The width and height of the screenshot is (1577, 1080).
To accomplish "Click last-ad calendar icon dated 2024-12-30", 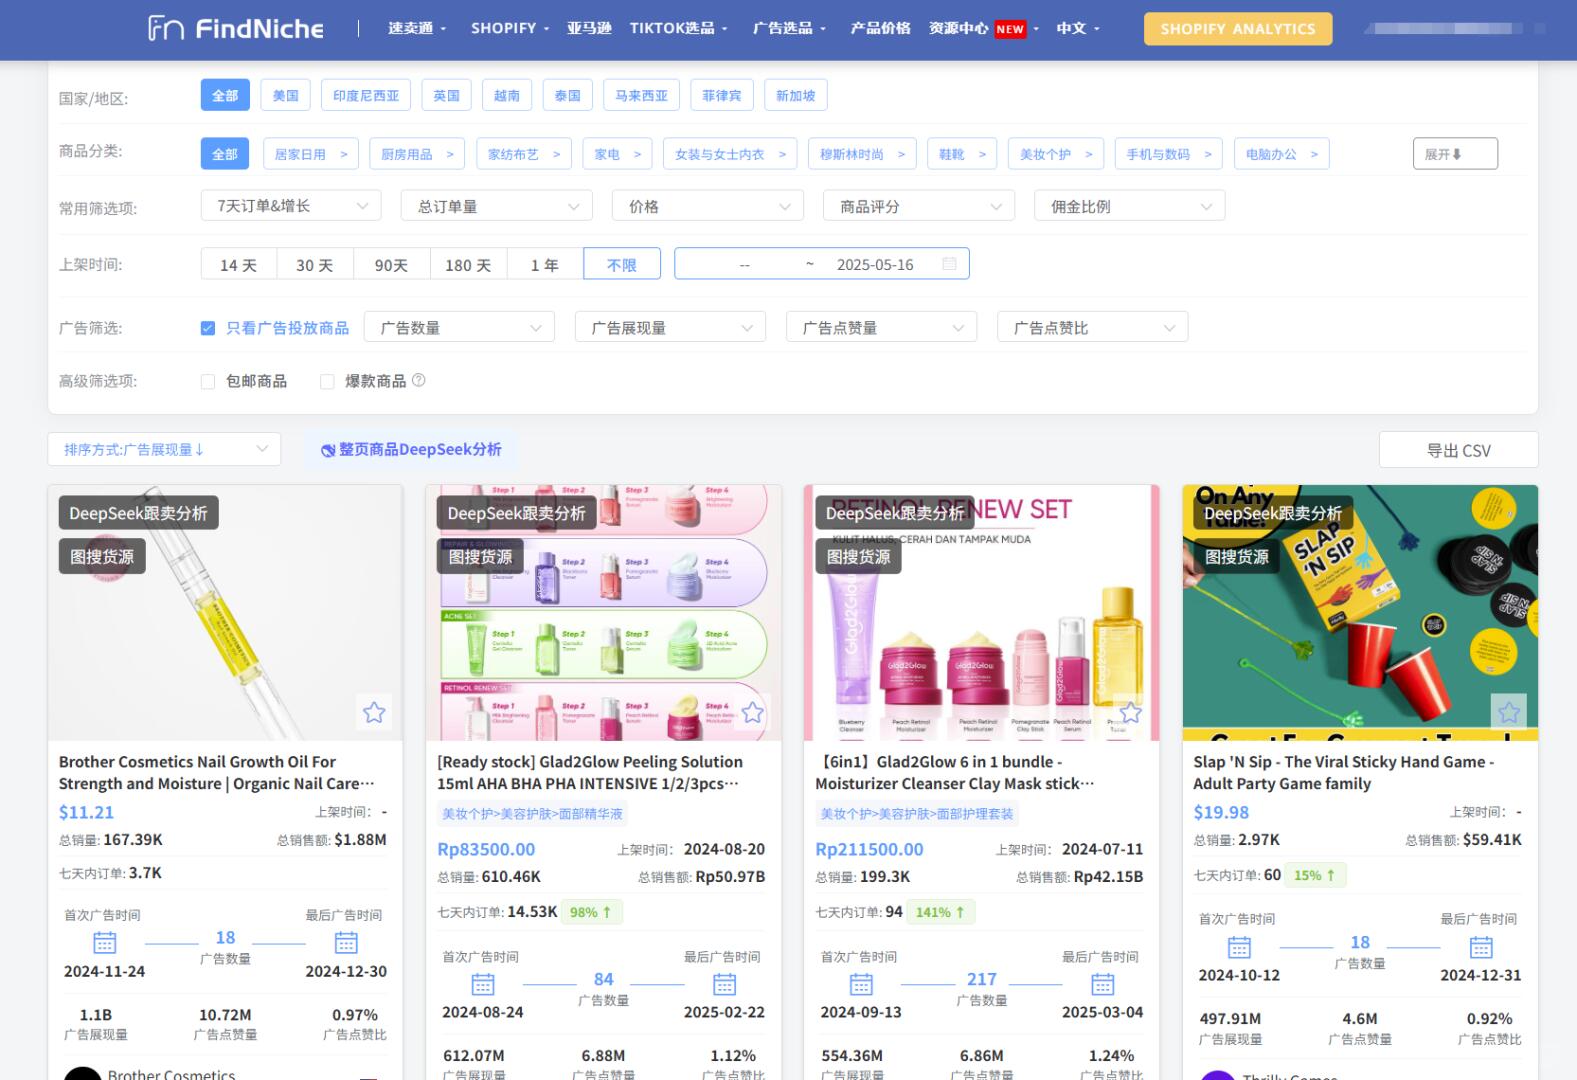I will click(x=346, y=942).
